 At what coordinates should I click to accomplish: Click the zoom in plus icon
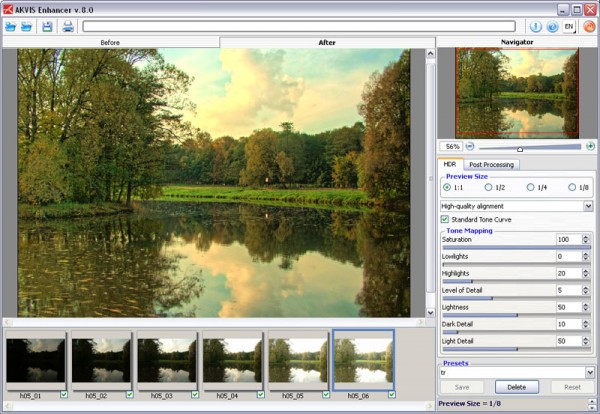(590, 146)
